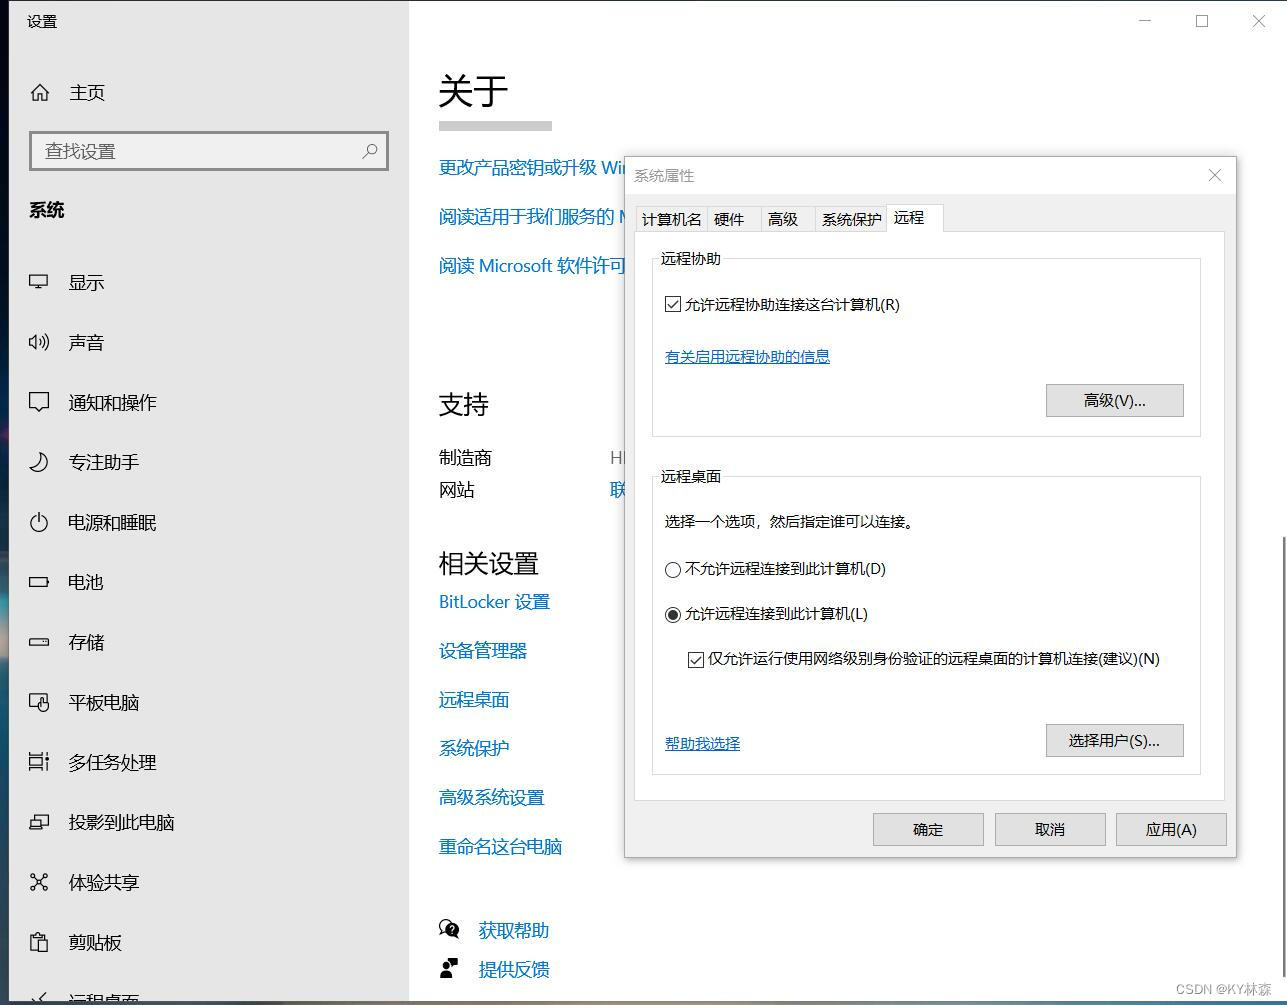Click the 提供反馈 feedback person icon

[449, 969]
